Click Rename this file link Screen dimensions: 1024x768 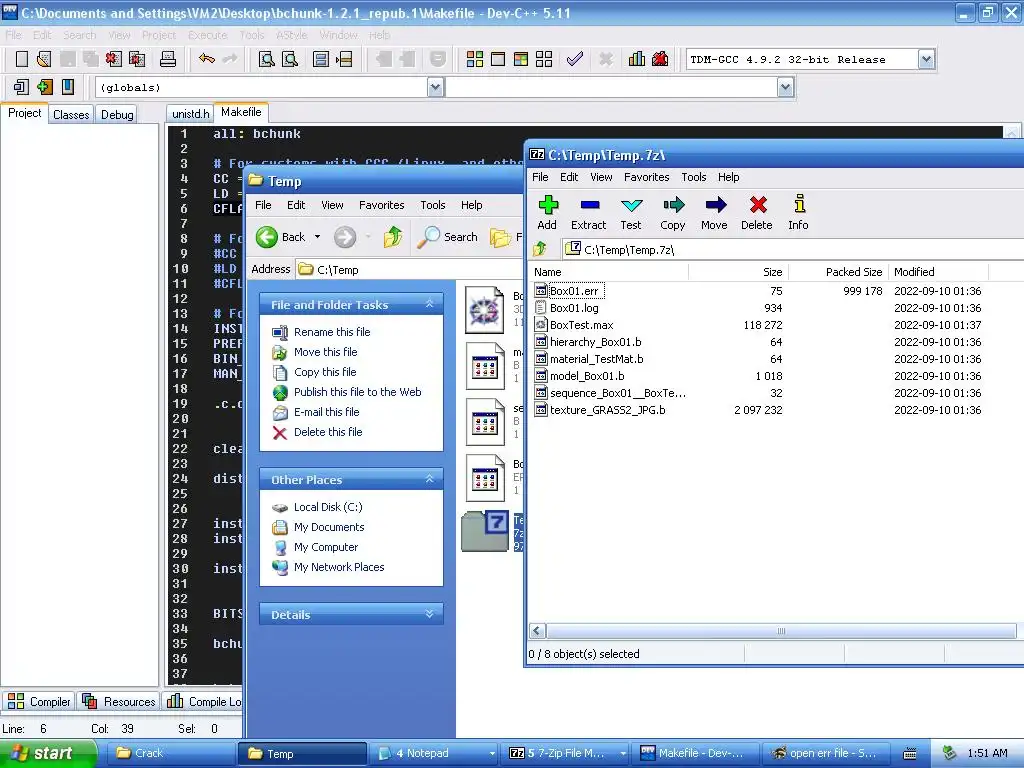point(332,332)
